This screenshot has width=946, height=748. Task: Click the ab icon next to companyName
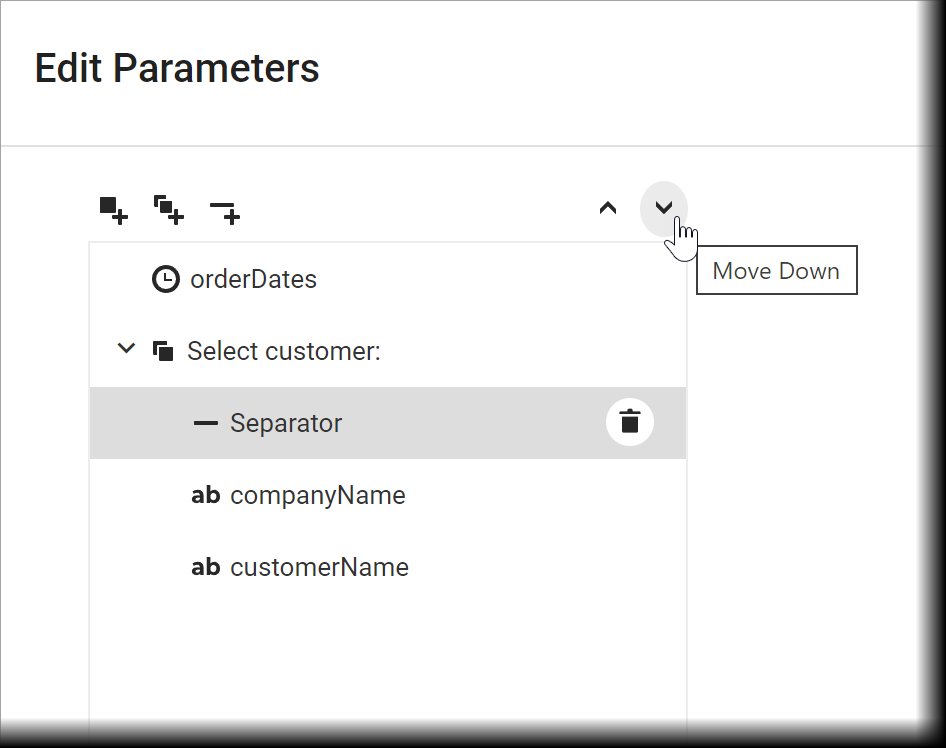[x=205, y=495]
